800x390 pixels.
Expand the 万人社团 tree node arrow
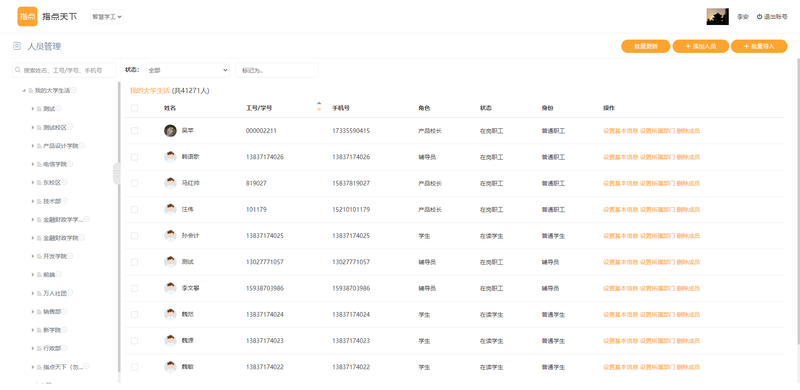(x=33, y=293)
